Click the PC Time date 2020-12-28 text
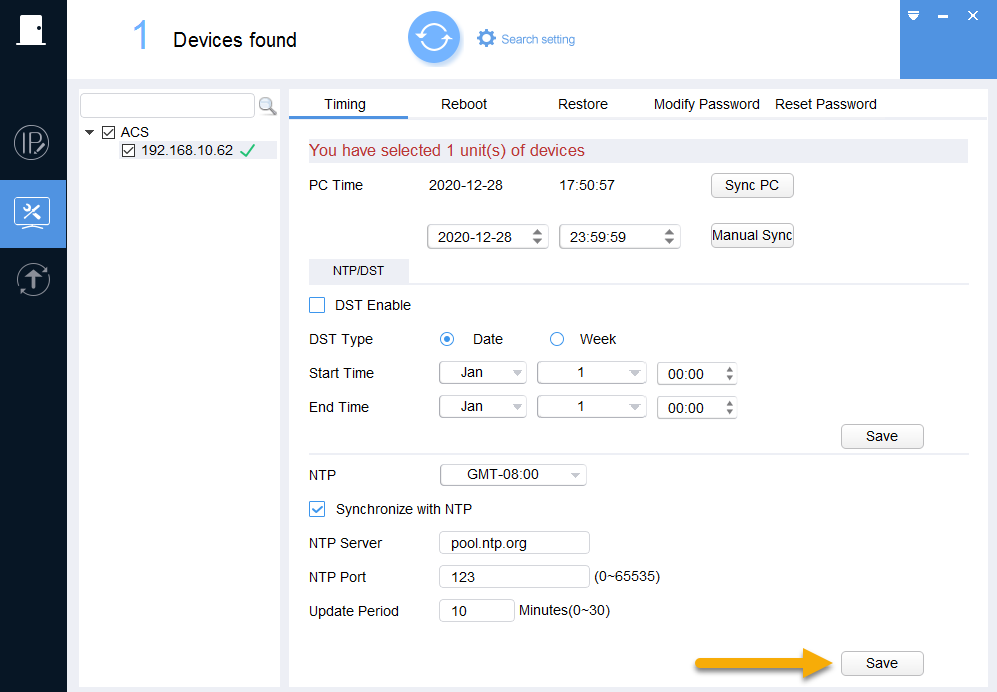 [465, 186]
